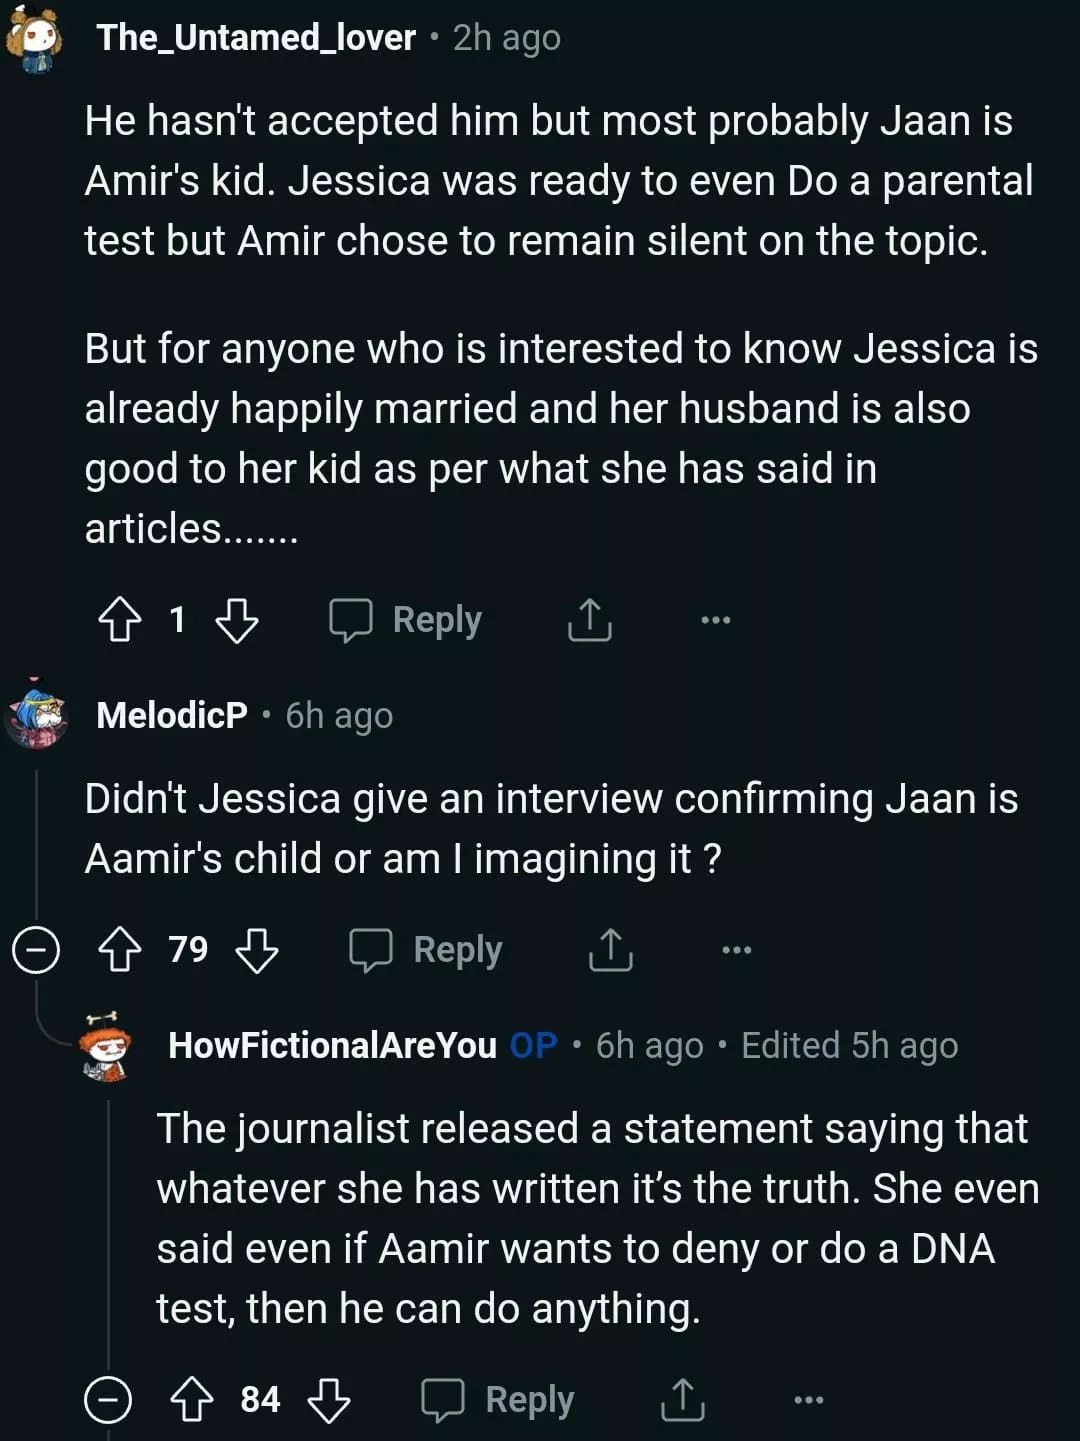Open MelodicP's user profile link
Viewport: 1080px width, 1441px height.
[x=172, y=716]
